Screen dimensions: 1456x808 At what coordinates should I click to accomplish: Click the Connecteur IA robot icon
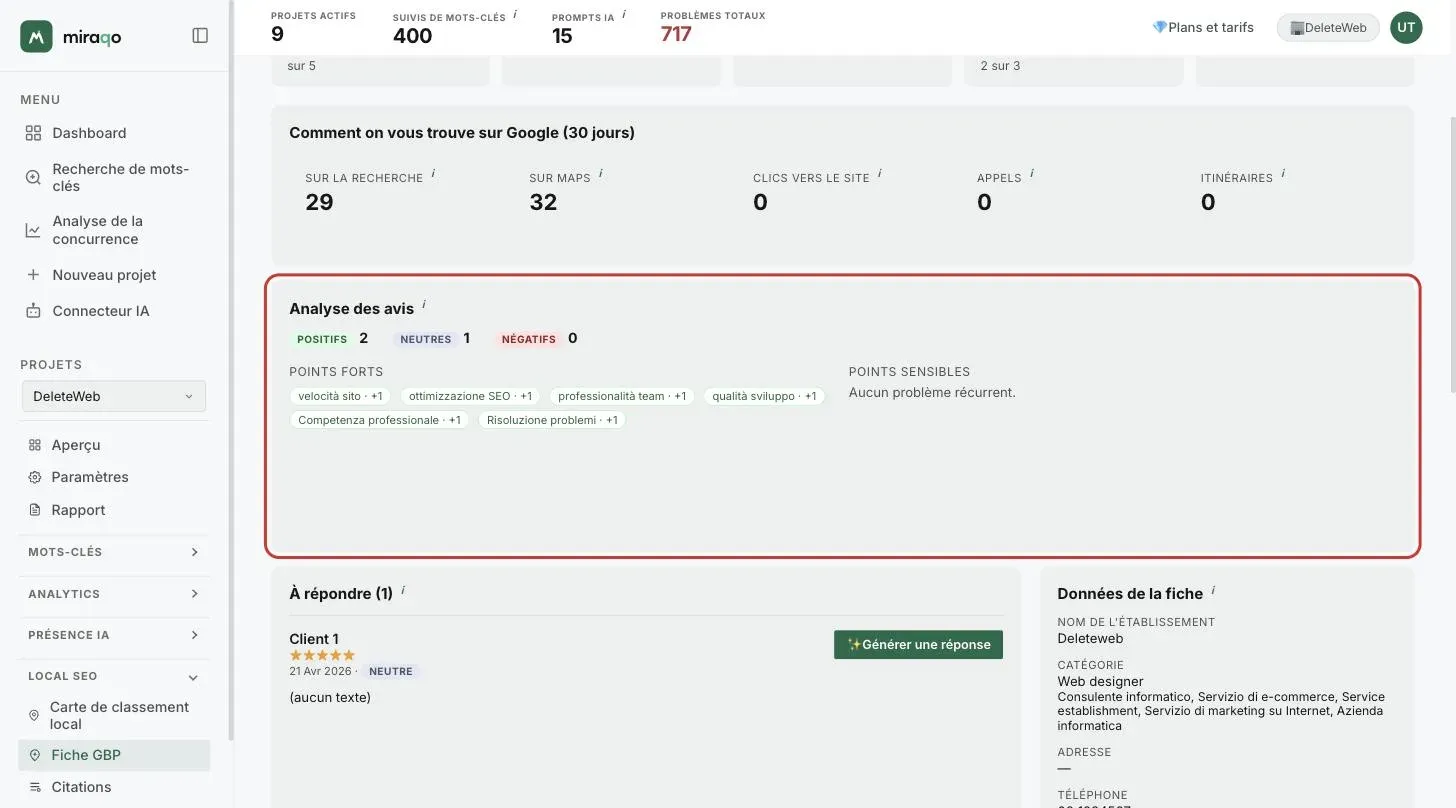point(34,311)
